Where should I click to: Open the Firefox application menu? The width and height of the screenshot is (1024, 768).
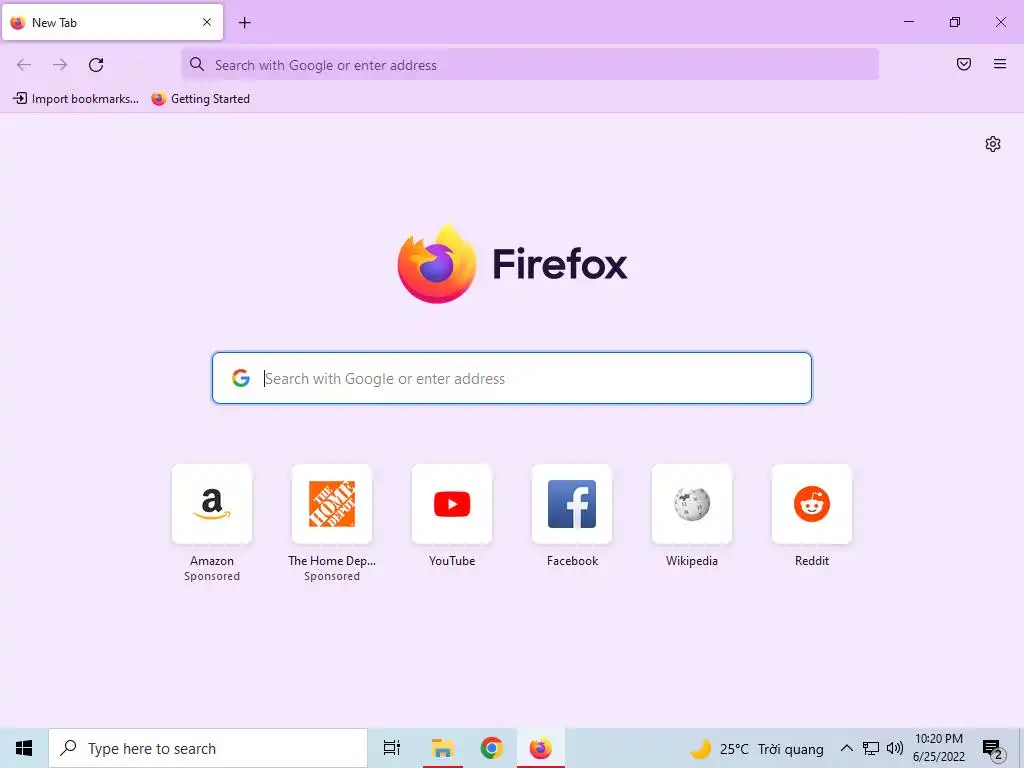pyautogui.click(x=1000, y=64)
